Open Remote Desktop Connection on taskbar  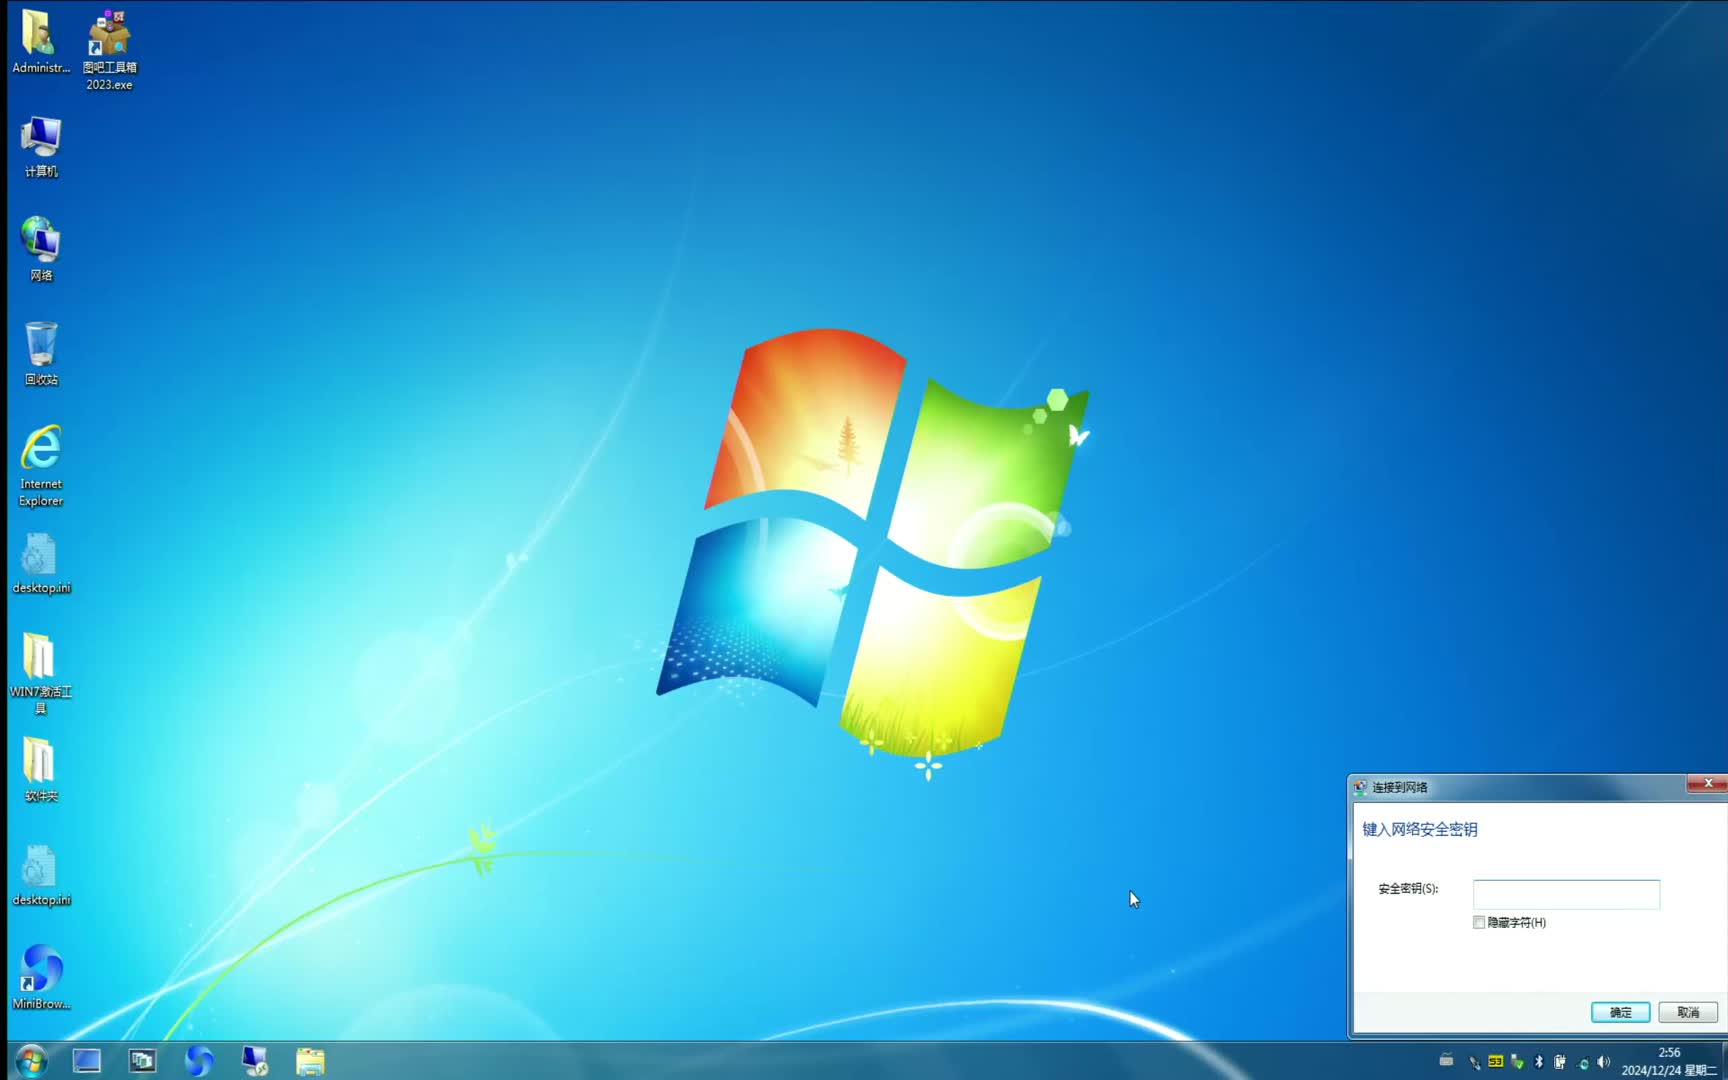pos(255,1060)
